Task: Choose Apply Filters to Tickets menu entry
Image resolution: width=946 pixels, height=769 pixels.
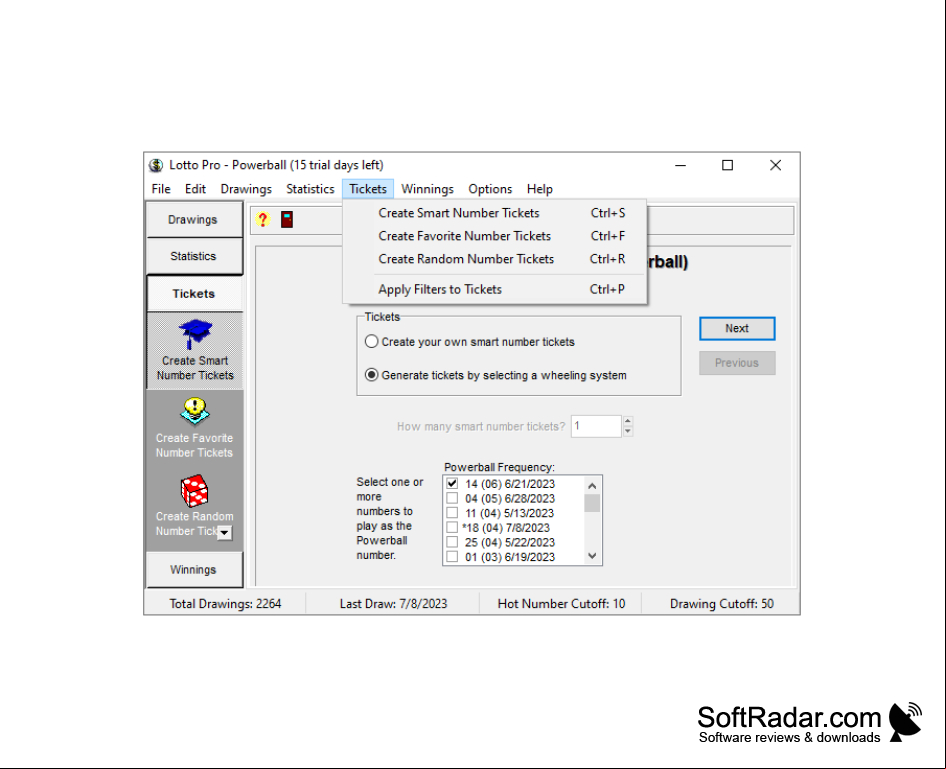Action: click(495, 290)
